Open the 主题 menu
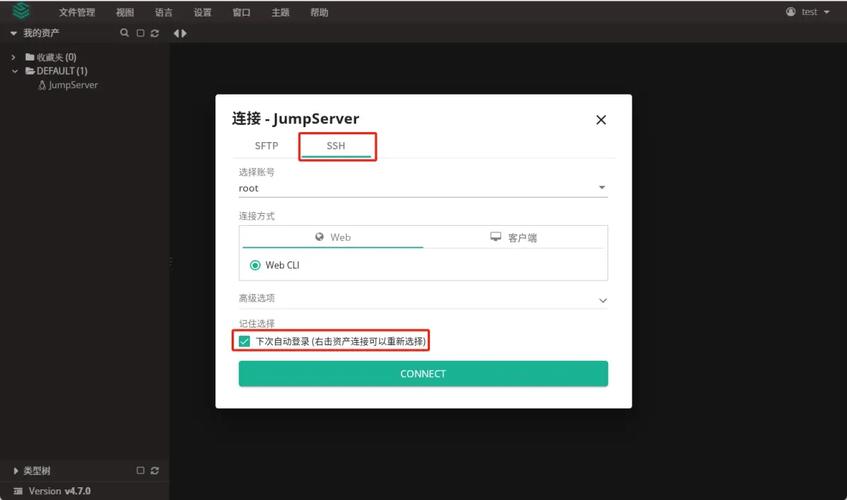Image resolution: width=847 pixels, height=500 pixels. pyautogui.click(x=280, y=12)
